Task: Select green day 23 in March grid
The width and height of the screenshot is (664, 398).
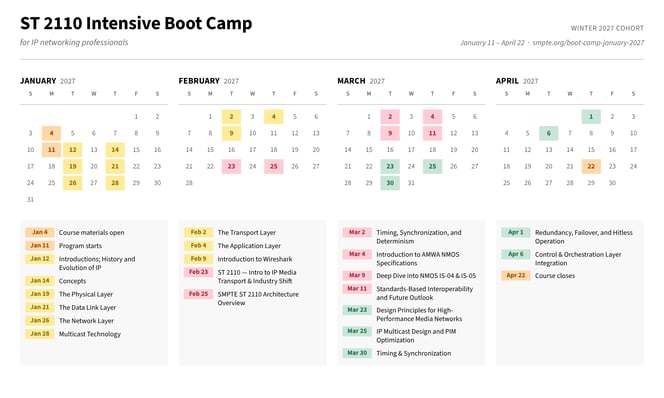Action: [390, 166]
